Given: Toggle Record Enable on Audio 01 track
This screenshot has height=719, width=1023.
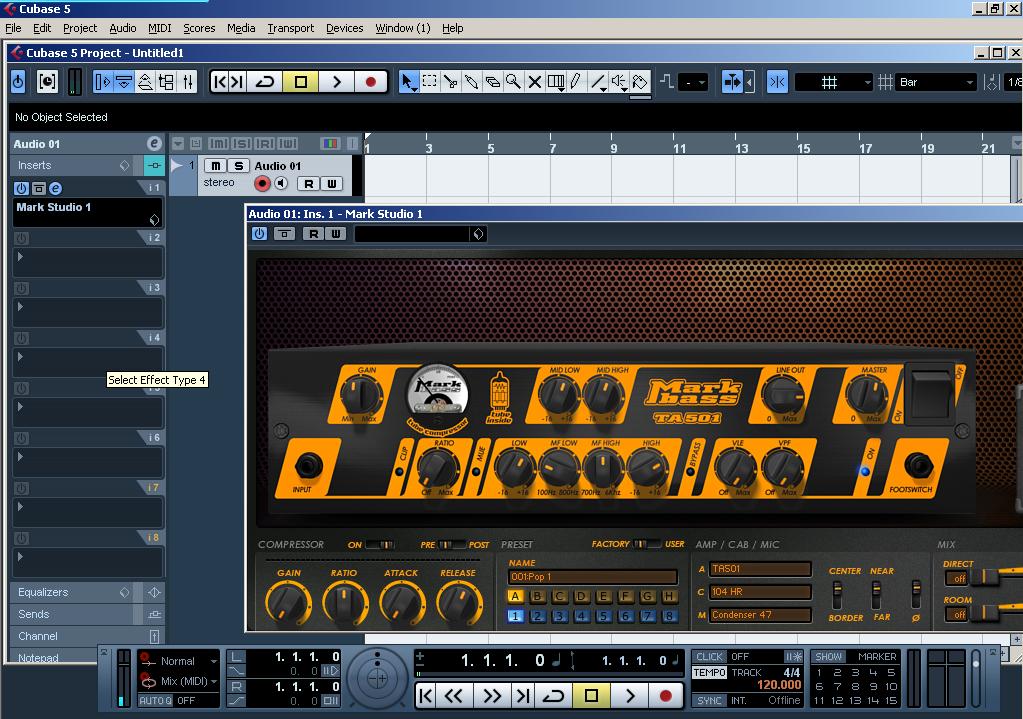Looking at the screenshot, I should pyautogui.click(x=262, y=183).
